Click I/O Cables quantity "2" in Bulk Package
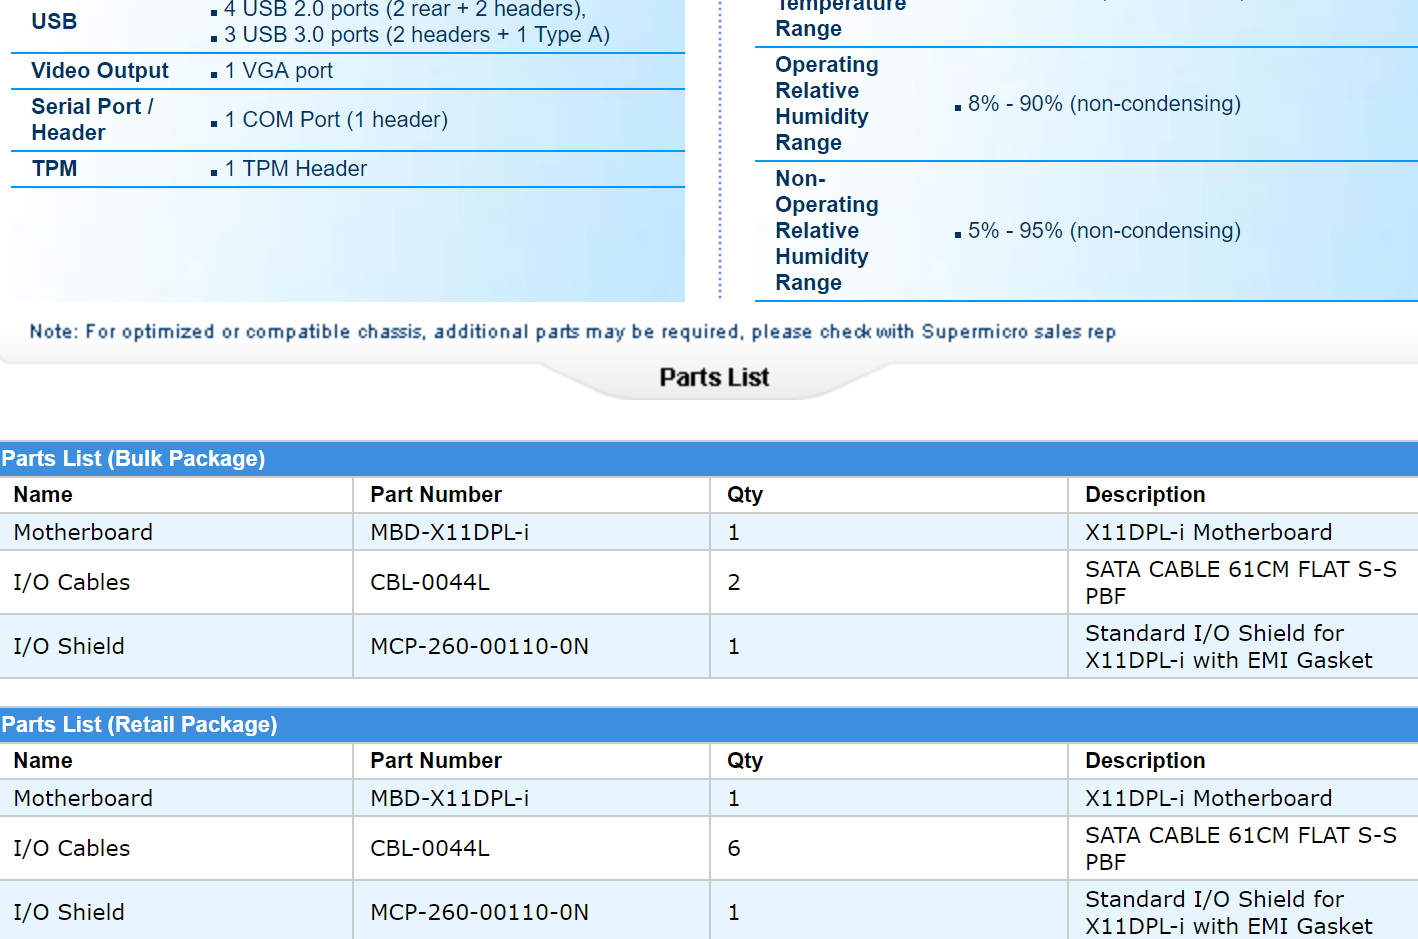The image size is (1418, 939). pyautogui.click(x=734, y=583)
